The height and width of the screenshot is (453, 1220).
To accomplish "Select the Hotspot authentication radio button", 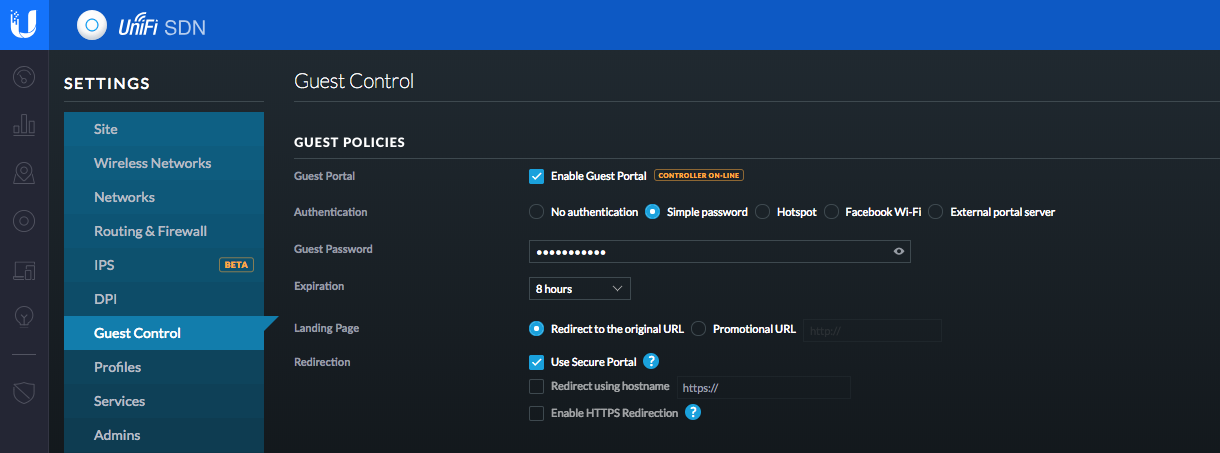I will [x=763, y=212].
